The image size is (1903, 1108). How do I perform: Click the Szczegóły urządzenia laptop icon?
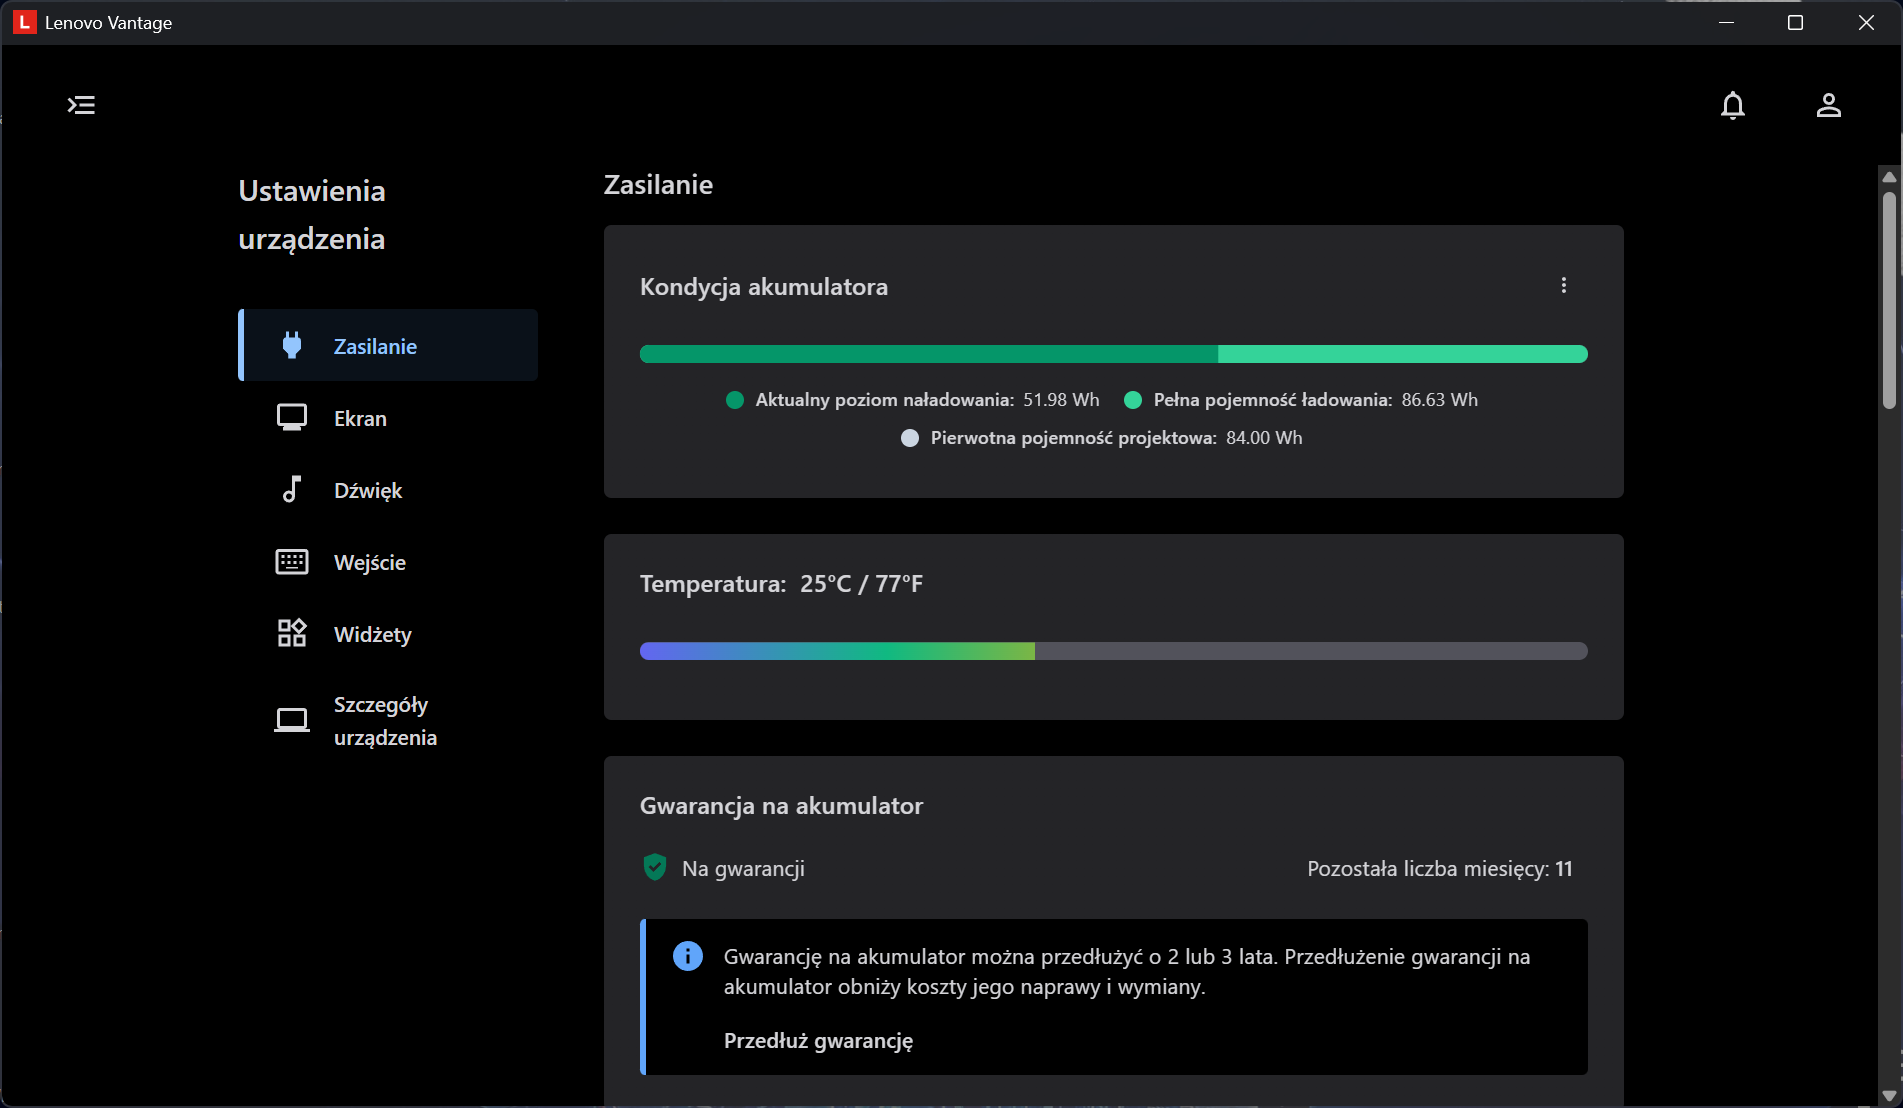[x=291, y=720]
